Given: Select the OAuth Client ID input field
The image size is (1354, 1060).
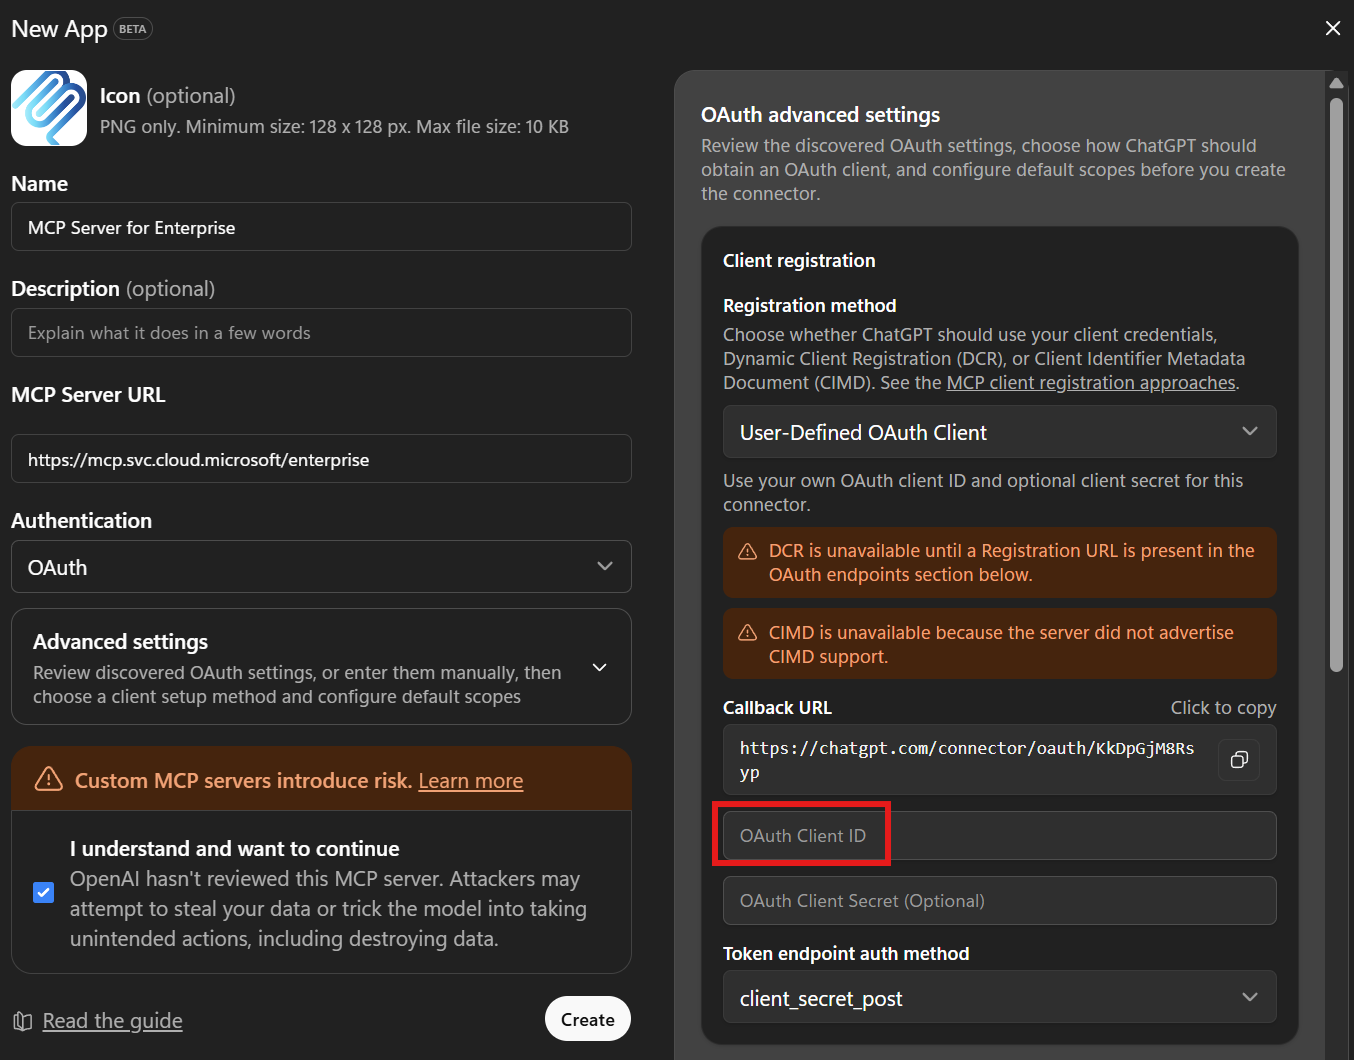Looking at the screenshot, I should point(999,835).
